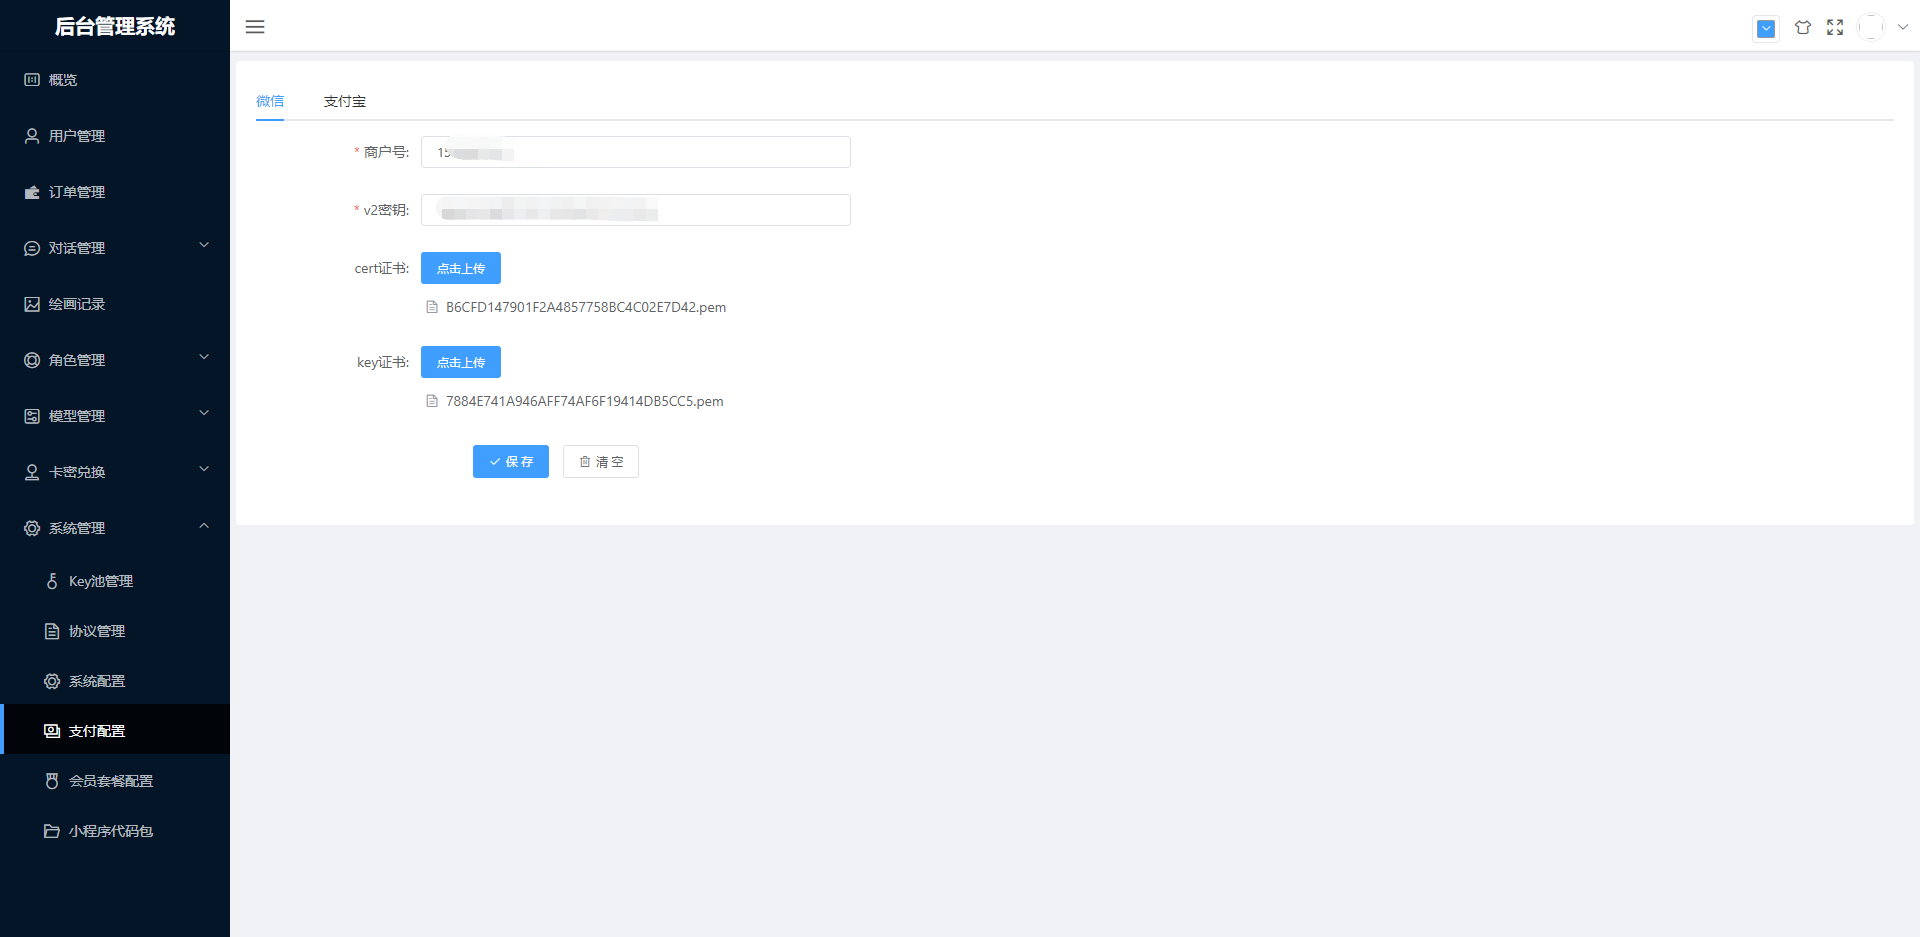
Task: Click the 清空 button
Action: [600, 462]
